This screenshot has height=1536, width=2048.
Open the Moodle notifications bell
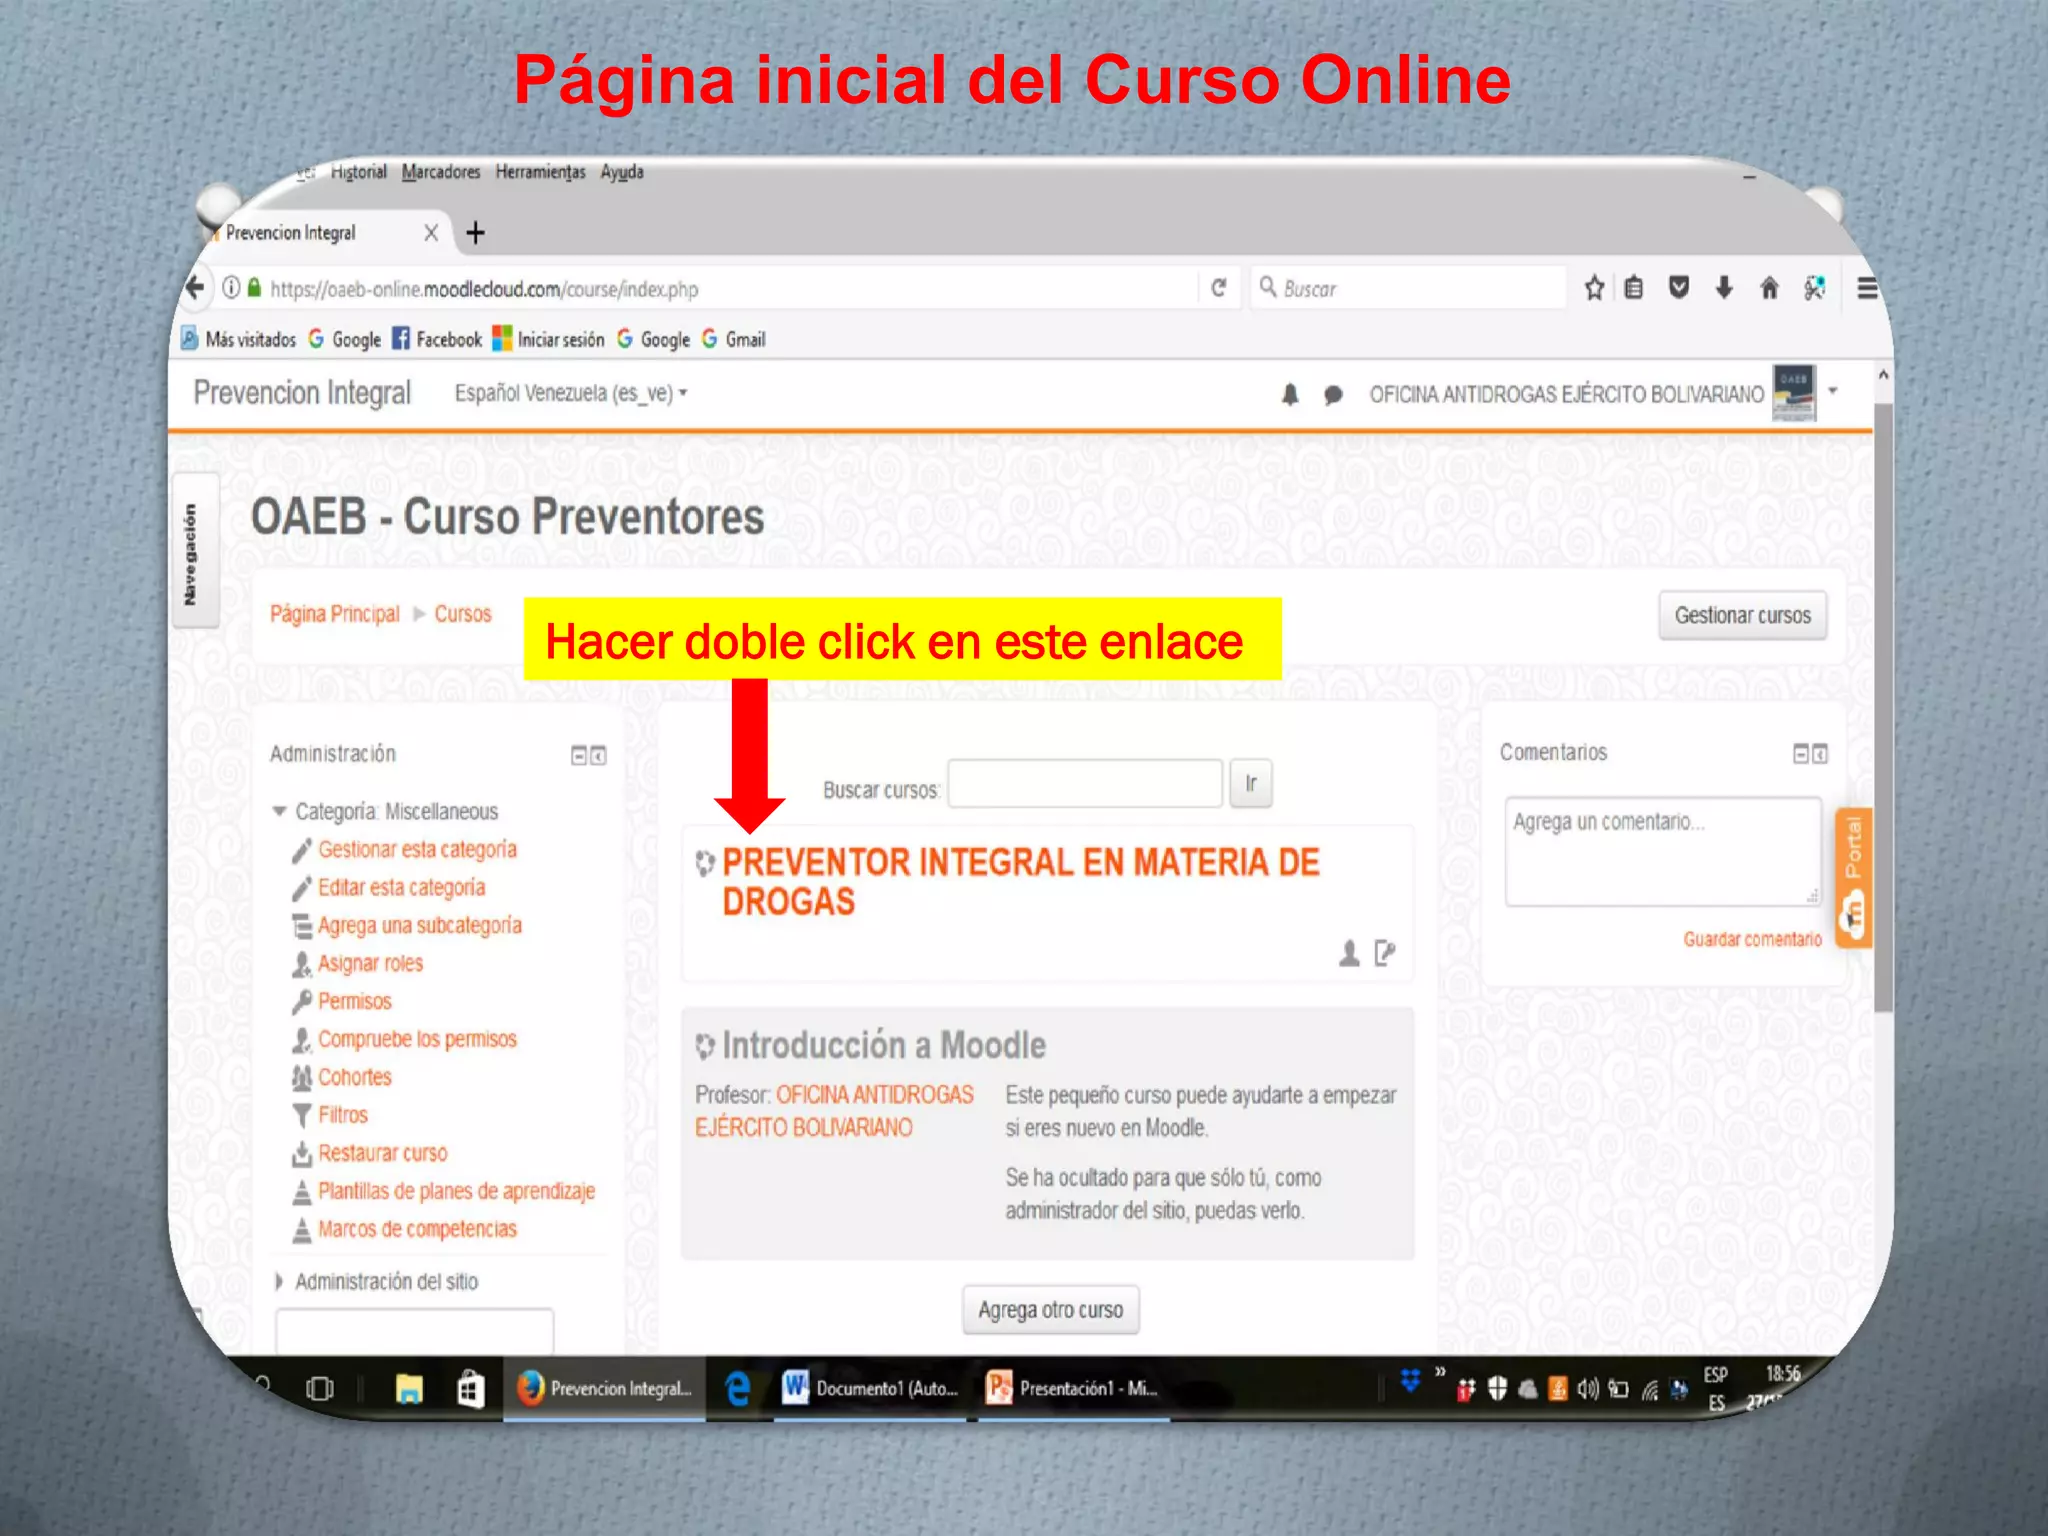coord(1290,395)
